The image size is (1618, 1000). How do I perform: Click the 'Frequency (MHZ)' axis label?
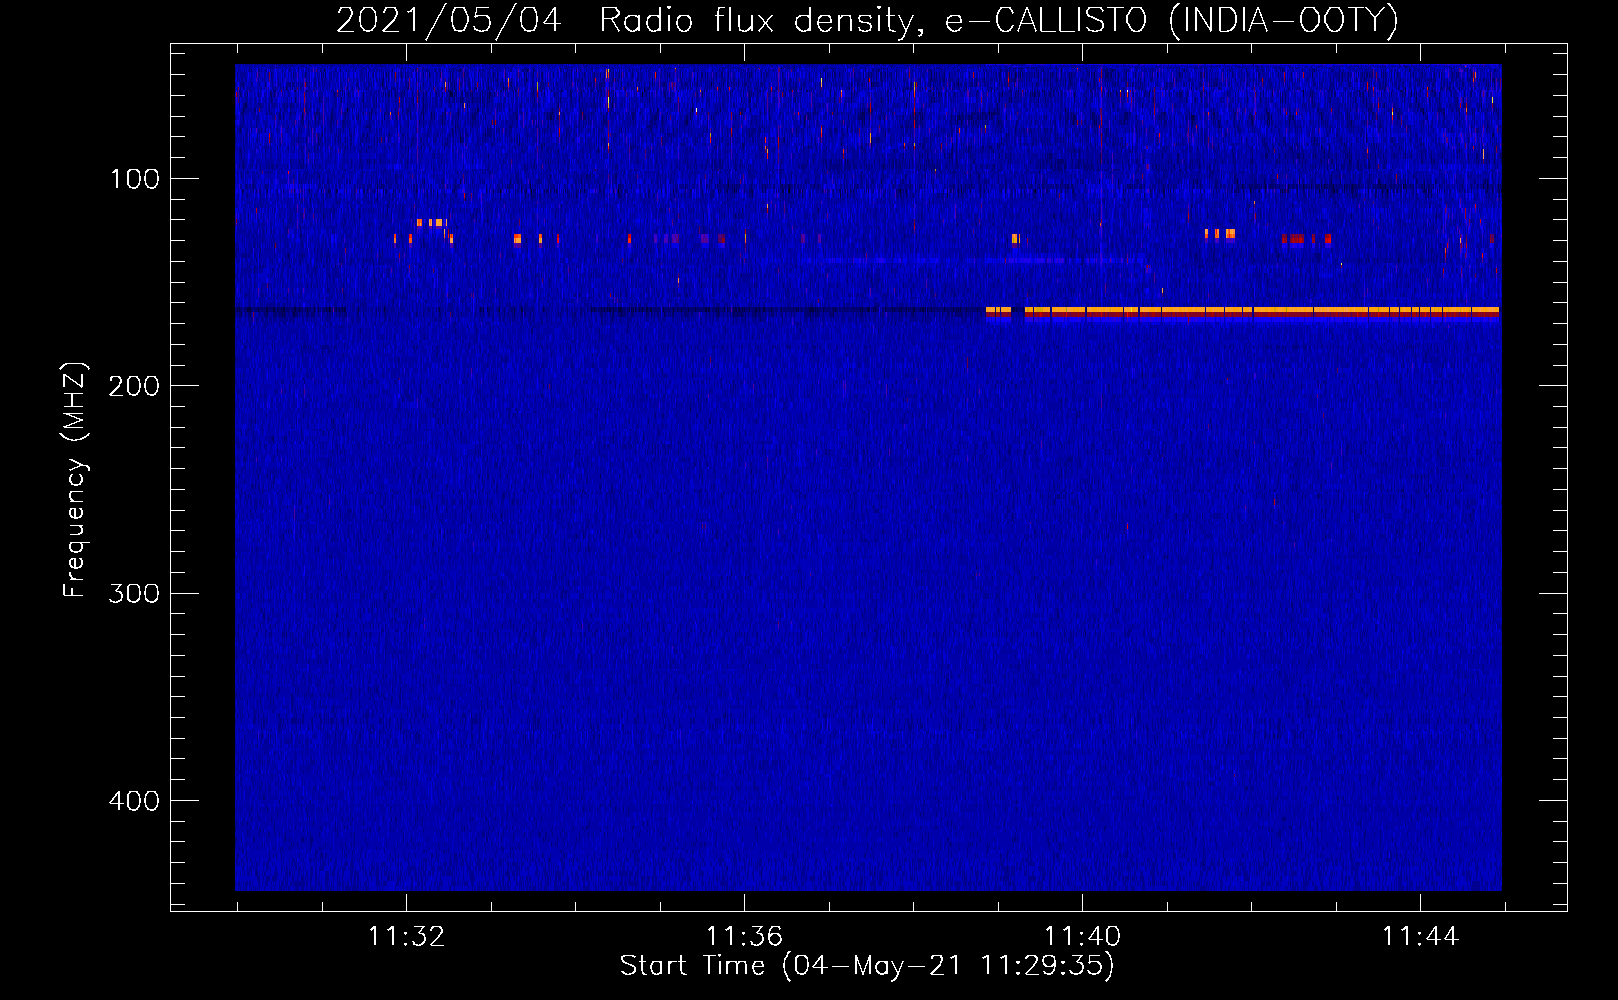point(74,480)
